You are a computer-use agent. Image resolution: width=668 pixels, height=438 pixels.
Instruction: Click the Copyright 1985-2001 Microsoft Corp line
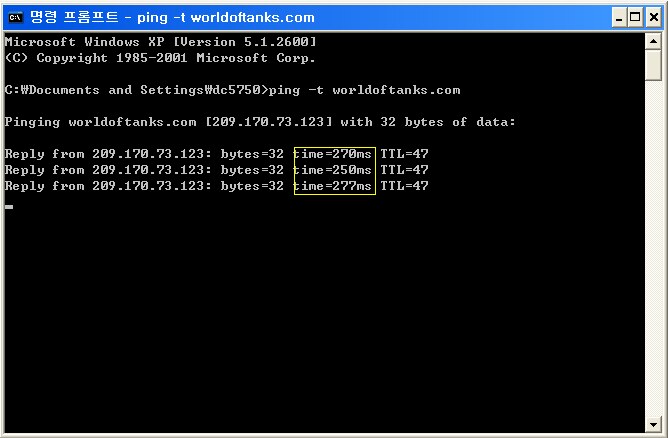coord(160,58)
